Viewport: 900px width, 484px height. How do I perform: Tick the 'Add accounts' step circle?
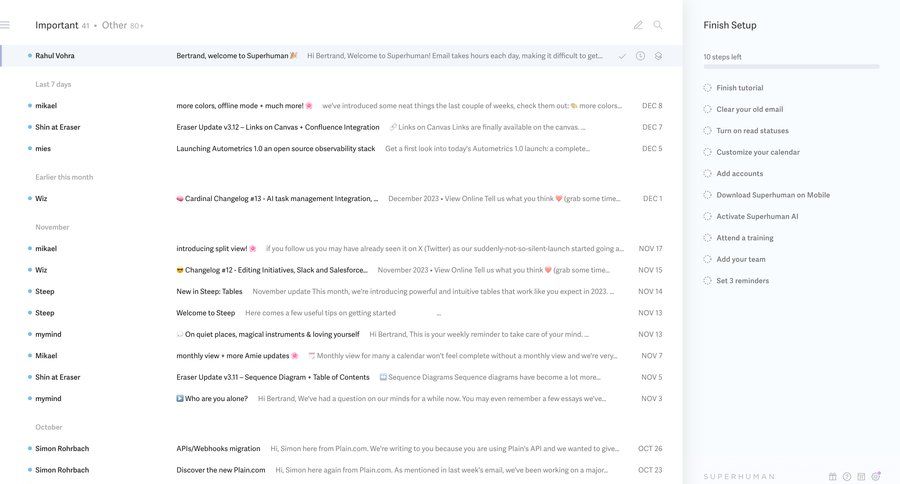(708, 174)
